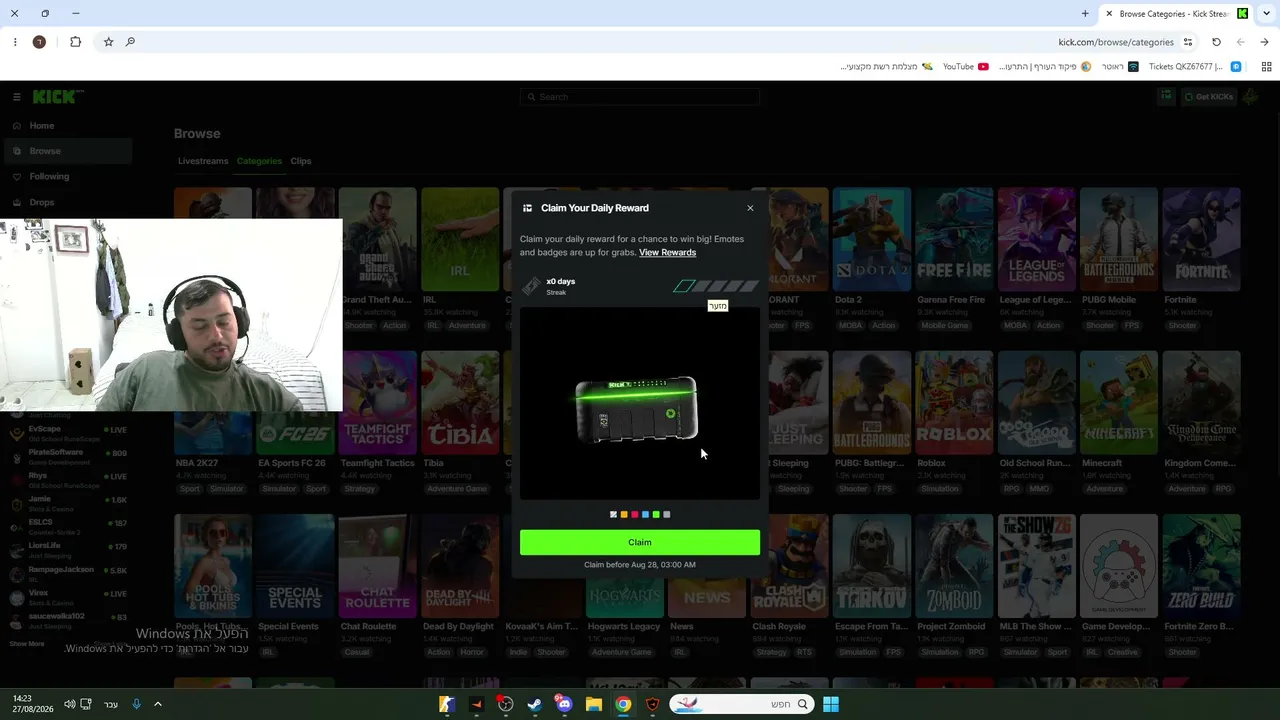Open the volume control in system tray
This screenshot has height=720, width=1280.
(69, 704)
